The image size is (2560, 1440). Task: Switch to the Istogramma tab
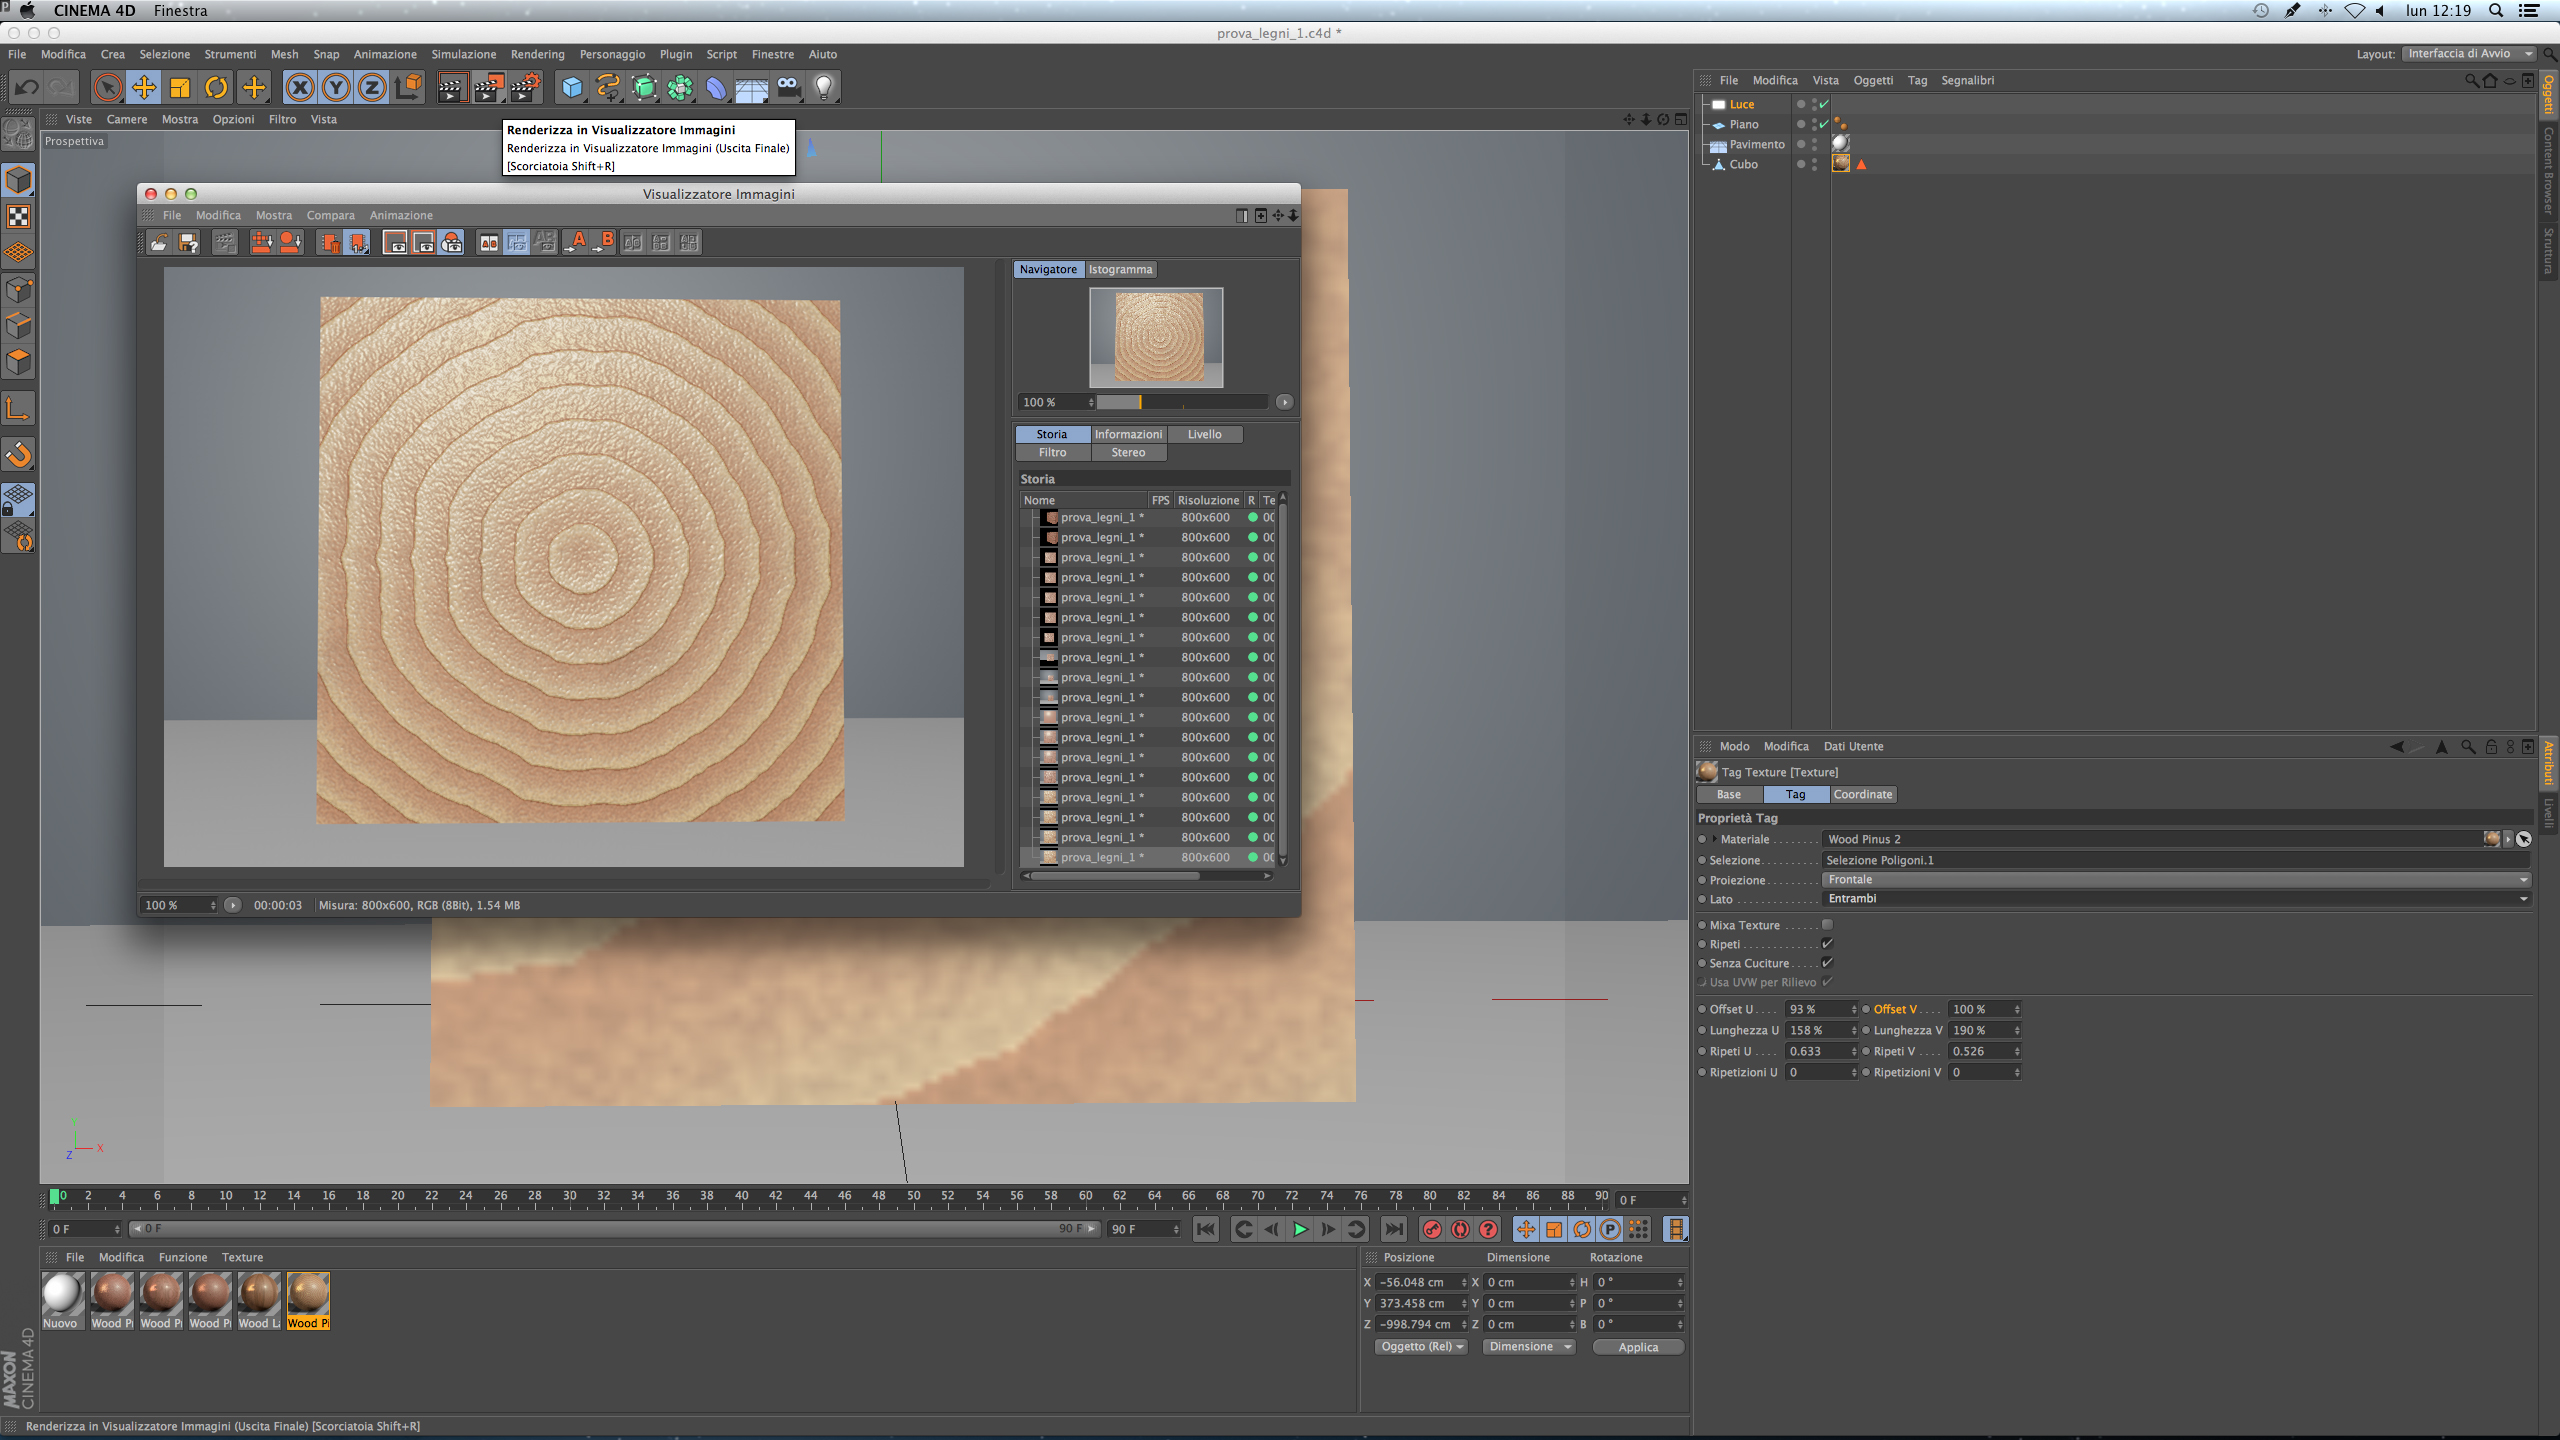point(1120,270)
